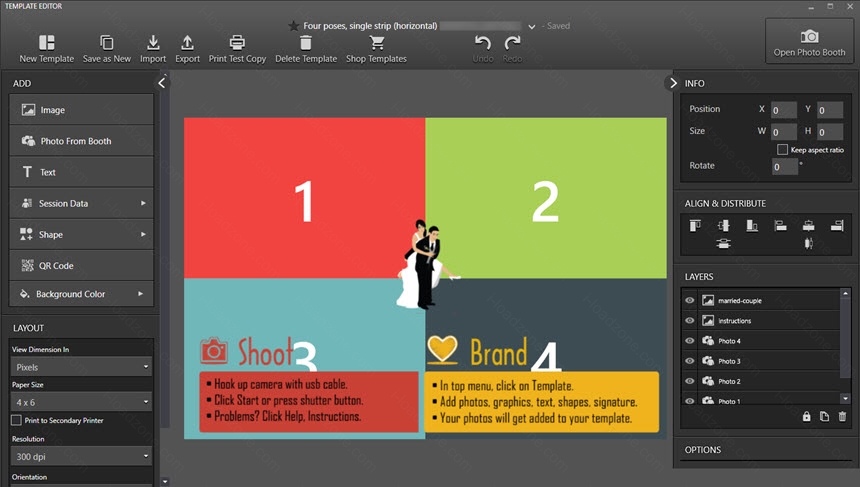Click the Rotate input field
Image resolution: width=860 pixels, height=487 pixels.
[784, 167]
